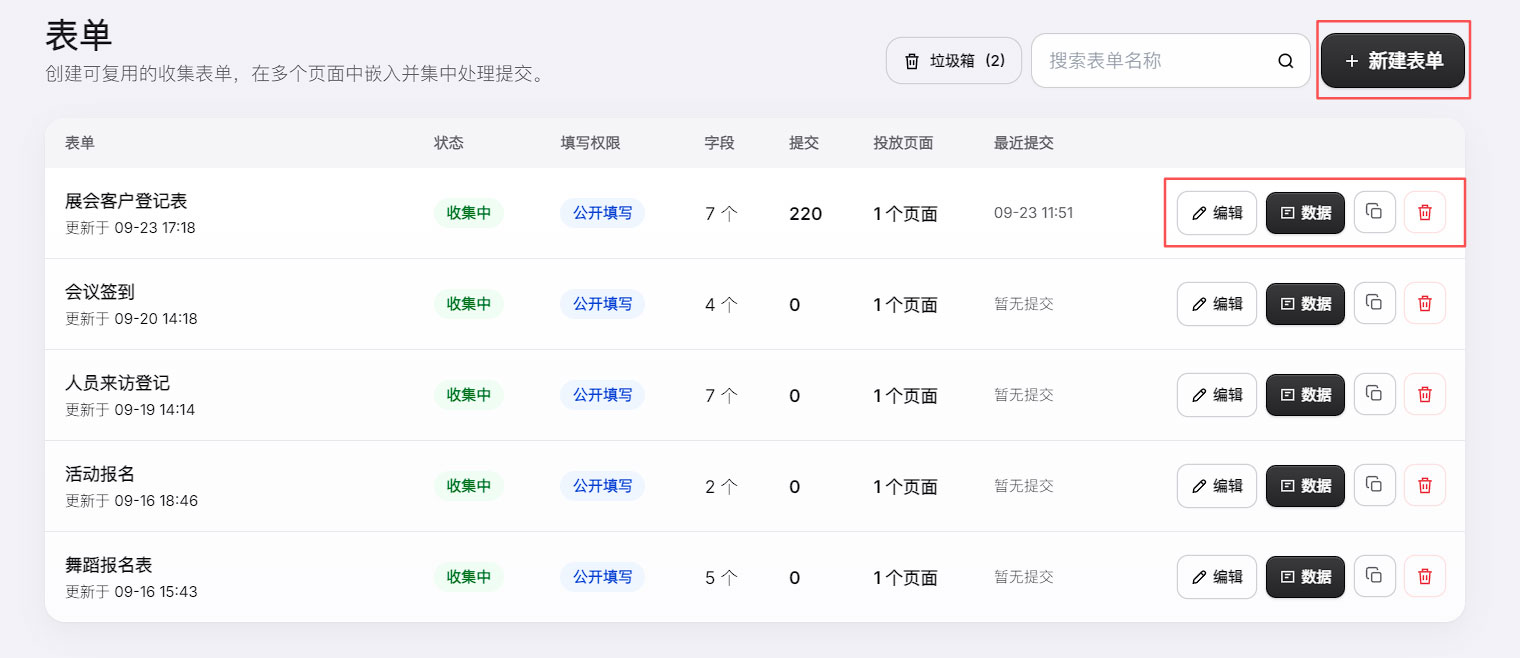
Task: Select the 人员来访登记 form name
Action: [117, 383]
